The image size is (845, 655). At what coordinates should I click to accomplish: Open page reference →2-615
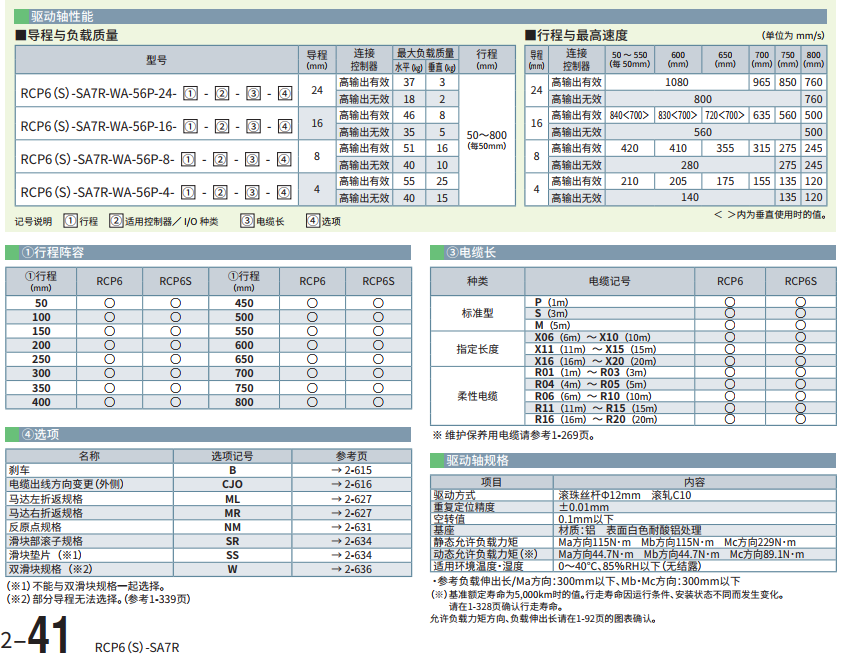[x=351, y=470]
